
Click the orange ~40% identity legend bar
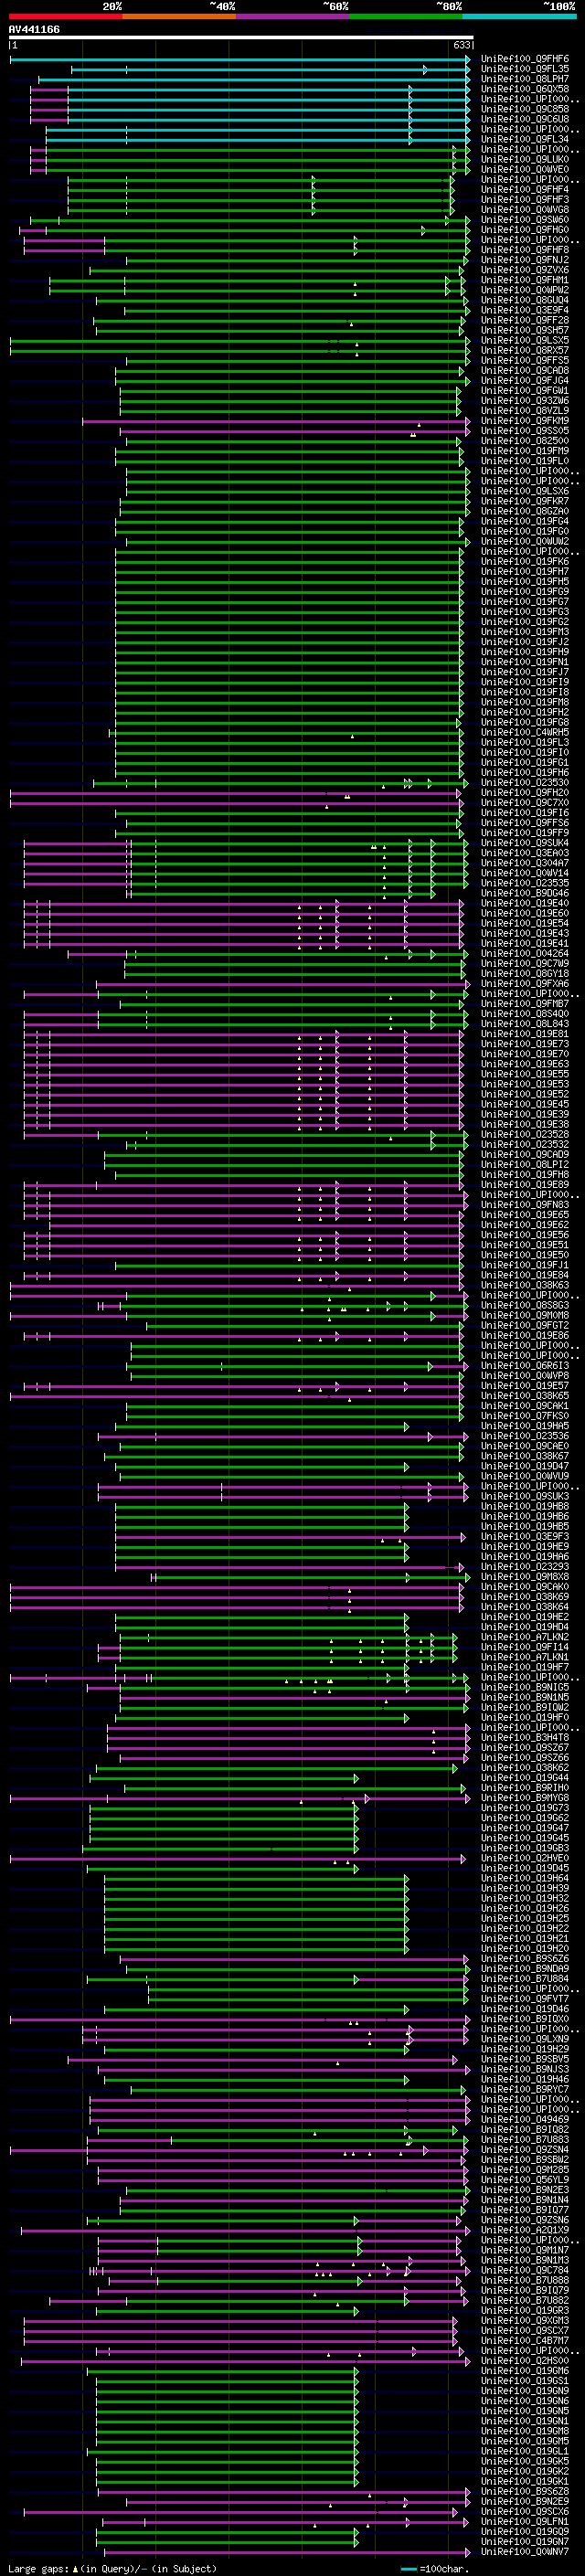click(179, 16)
